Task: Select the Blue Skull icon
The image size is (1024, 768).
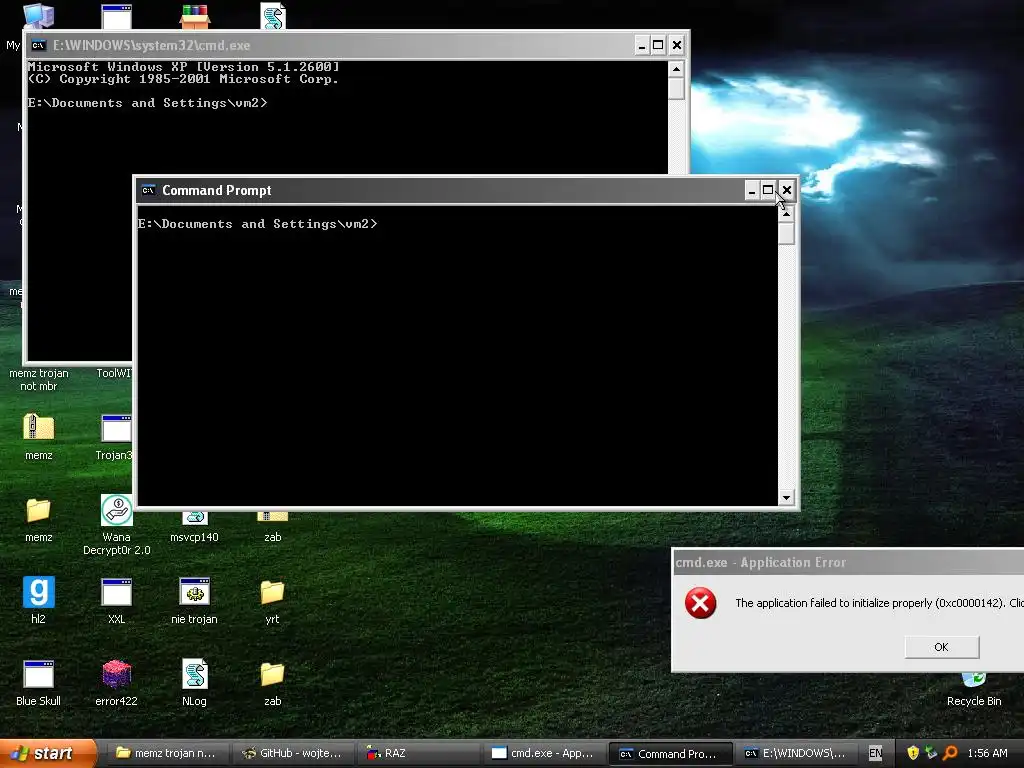Action: tap(39, 674)
